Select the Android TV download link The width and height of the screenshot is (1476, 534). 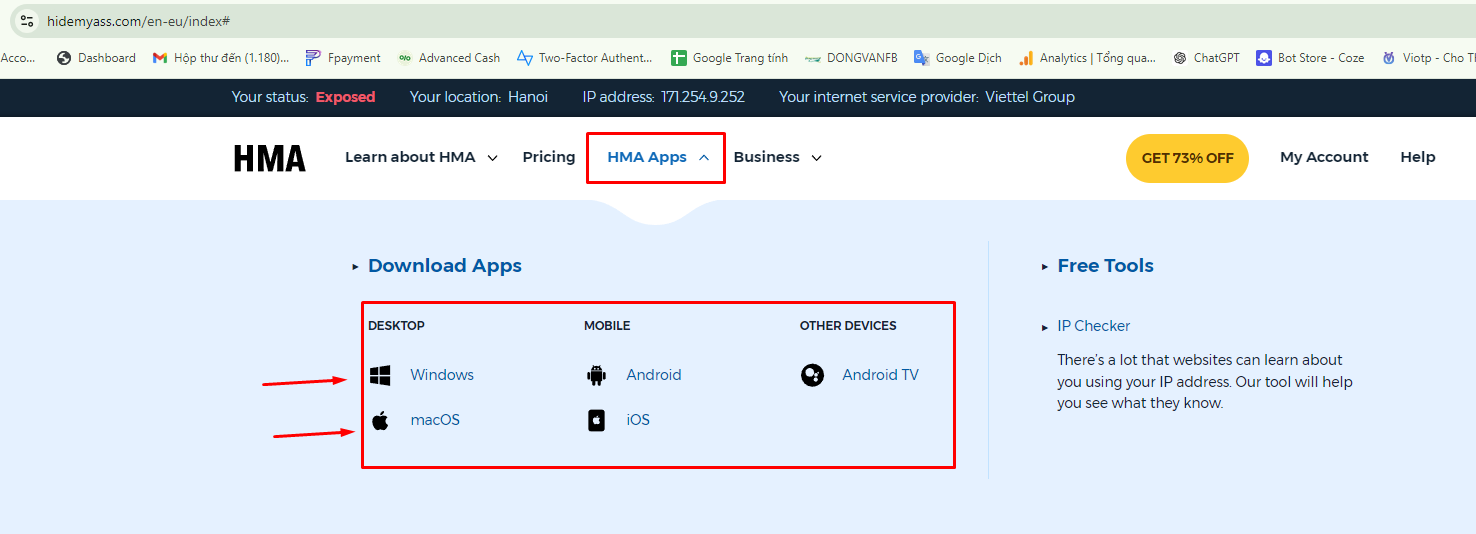[x=880, y=375]
